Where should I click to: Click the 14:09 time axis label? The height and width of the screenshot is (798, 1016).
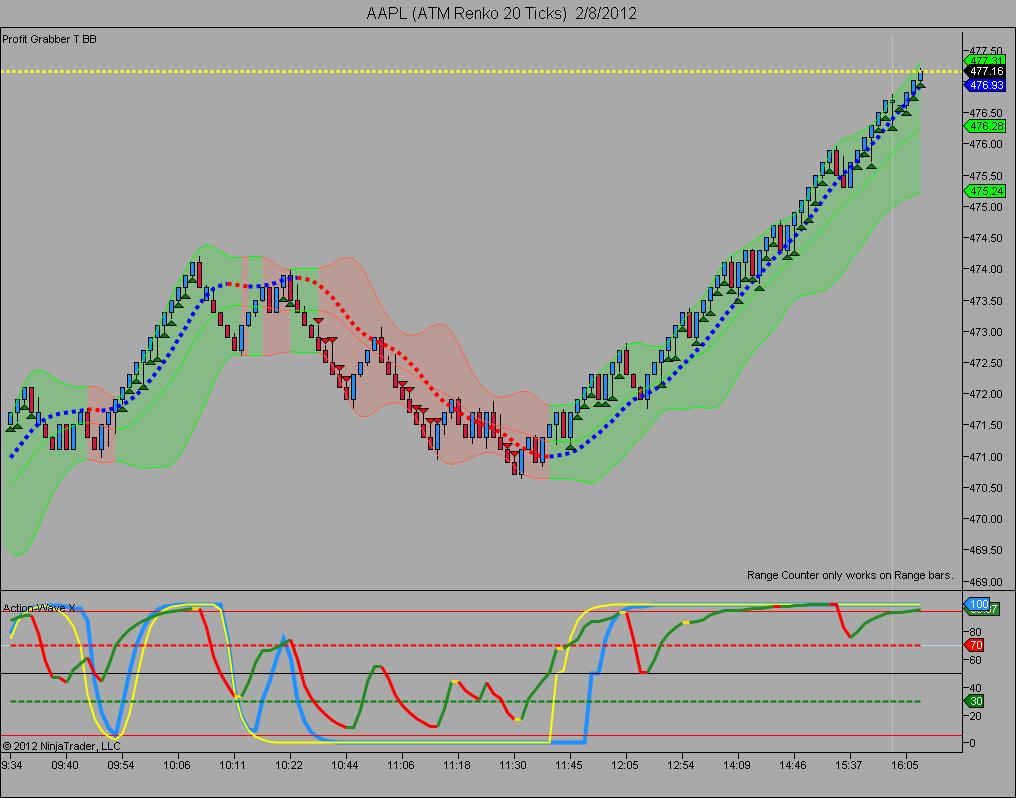click(x=737, y=766)
